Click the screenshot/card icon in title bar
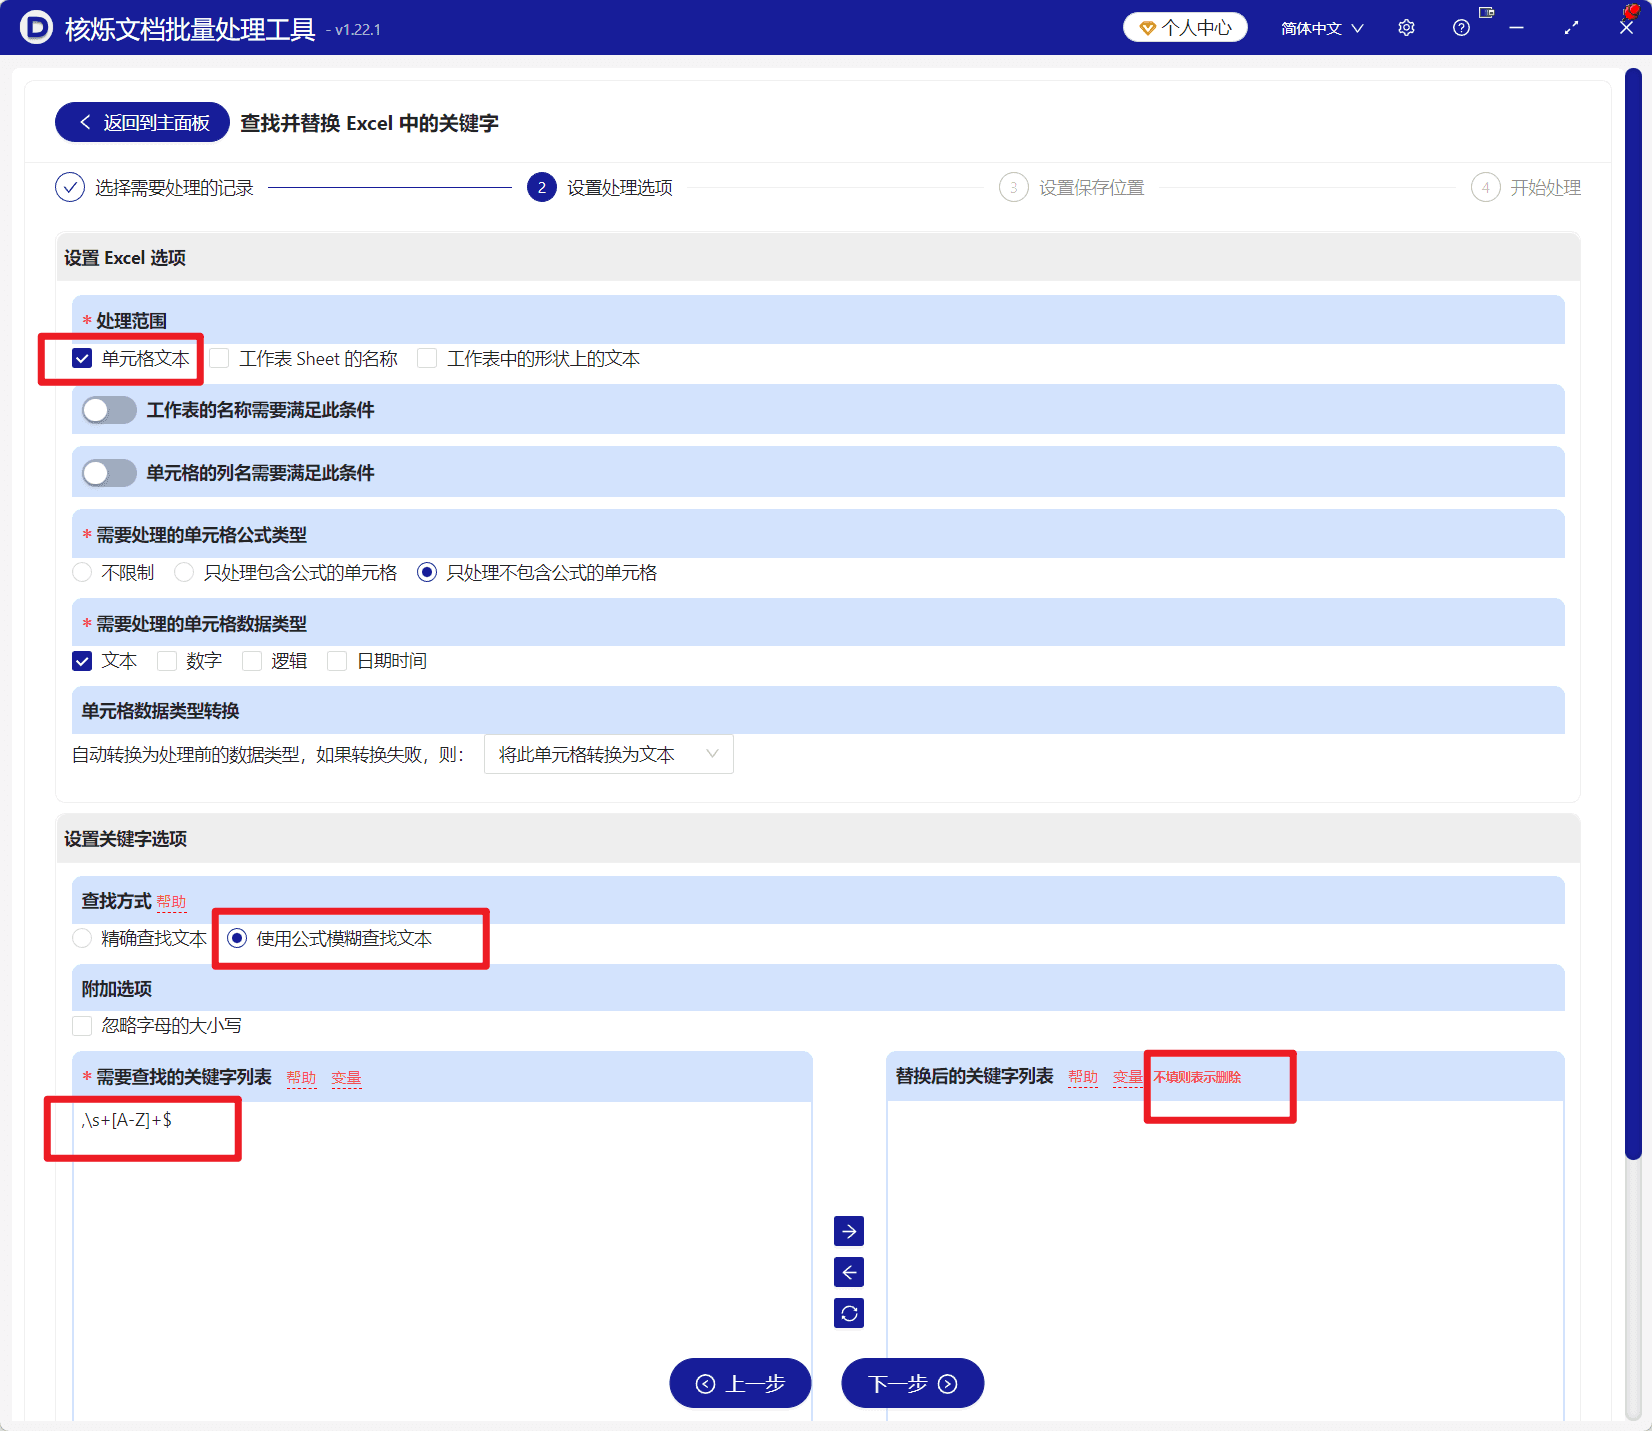 (1486, 14)
